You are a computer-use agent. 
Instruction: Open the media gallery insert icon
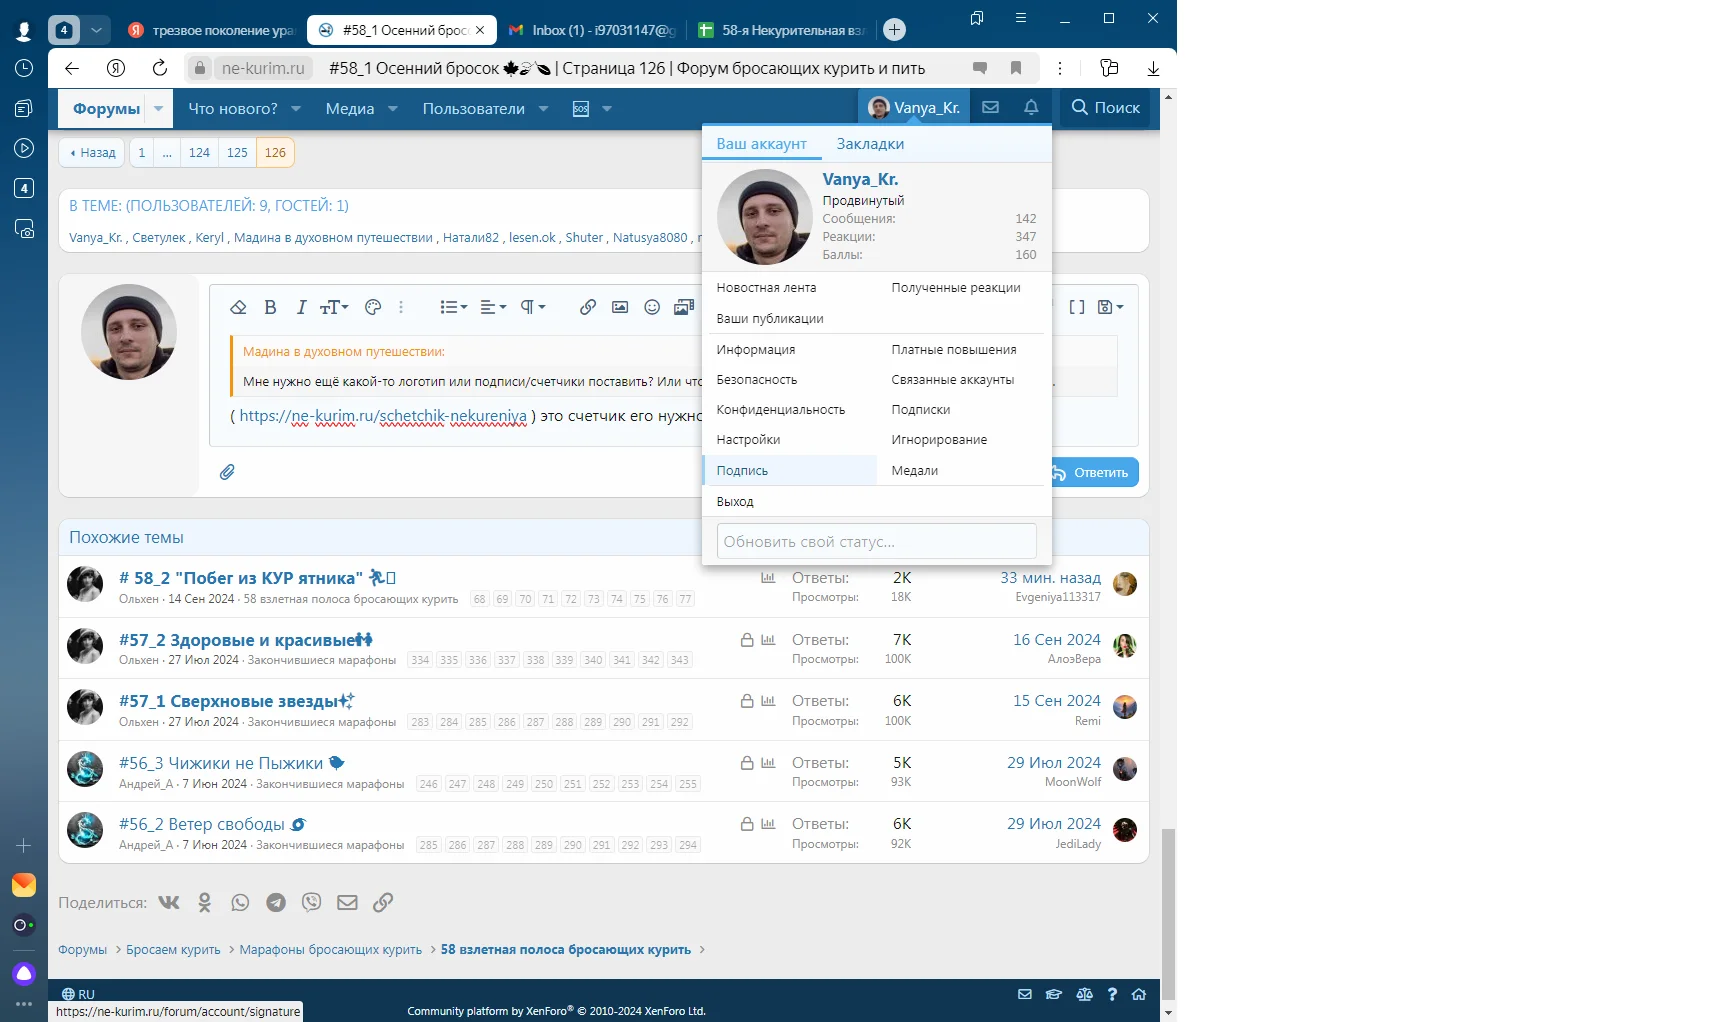[x=684, y=307]
